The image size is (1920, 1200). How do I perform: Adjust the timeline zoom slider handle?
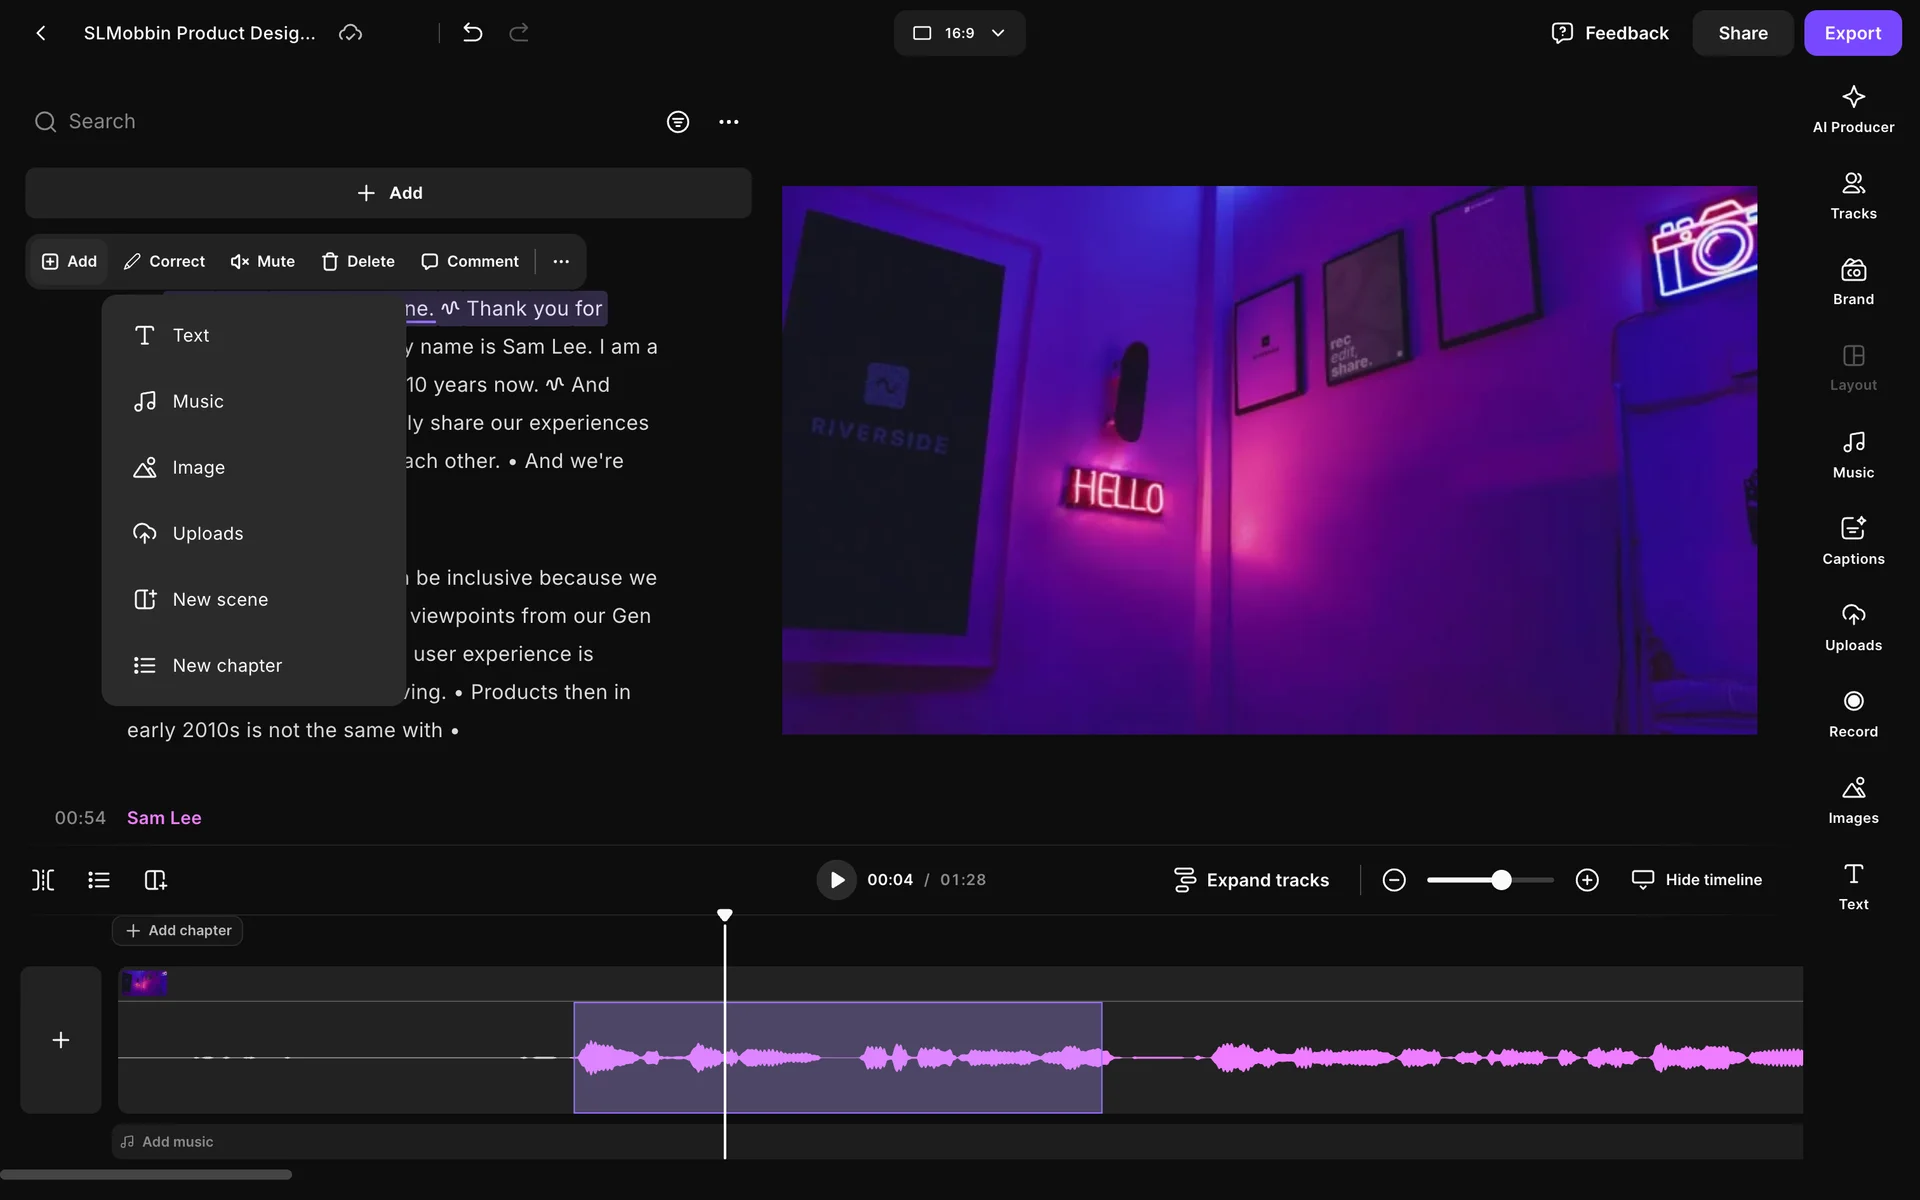coord(1501,880)
